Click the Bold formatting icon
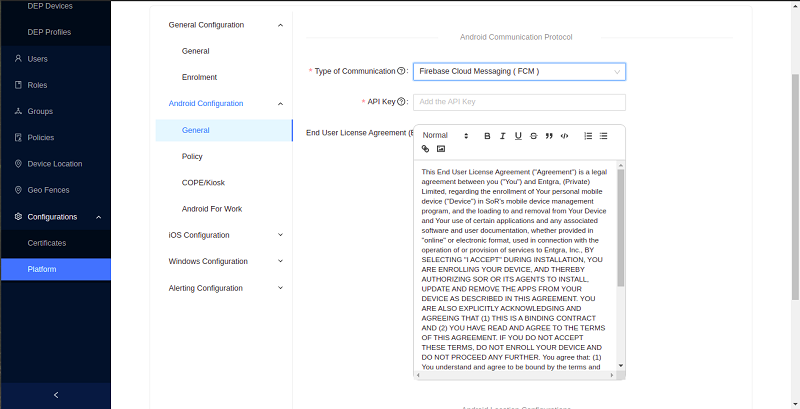The height and width of the screenshot is (409, 800). [487, 136]
